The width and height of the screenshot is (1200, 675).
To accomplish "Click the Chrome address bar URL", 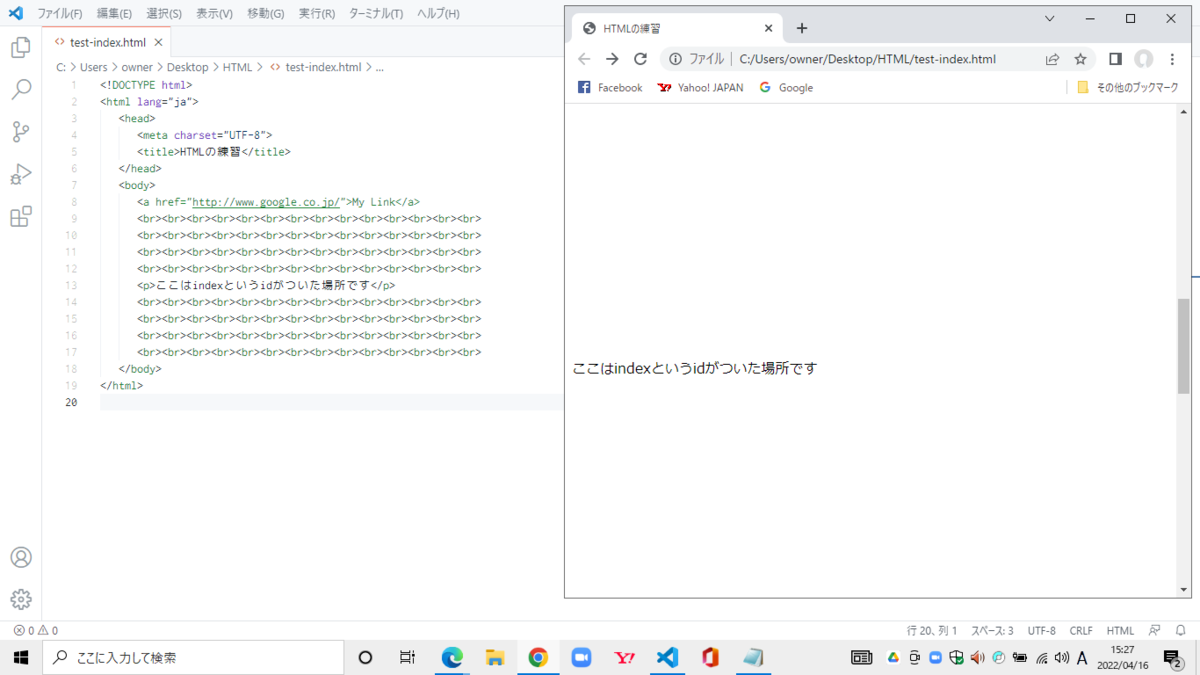I will click(867, 59).
